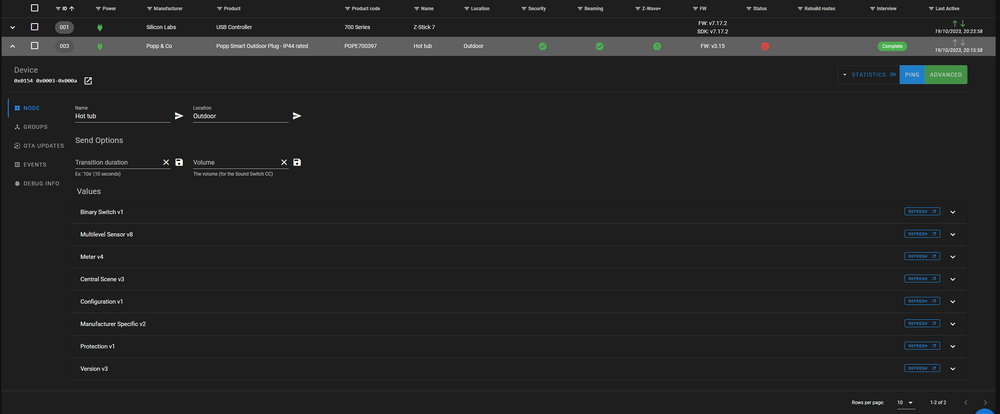The width and height of the screenshot is (1000, 414).
Task: Expand Central Scene v3 values
Action: [x=953, y=279]
